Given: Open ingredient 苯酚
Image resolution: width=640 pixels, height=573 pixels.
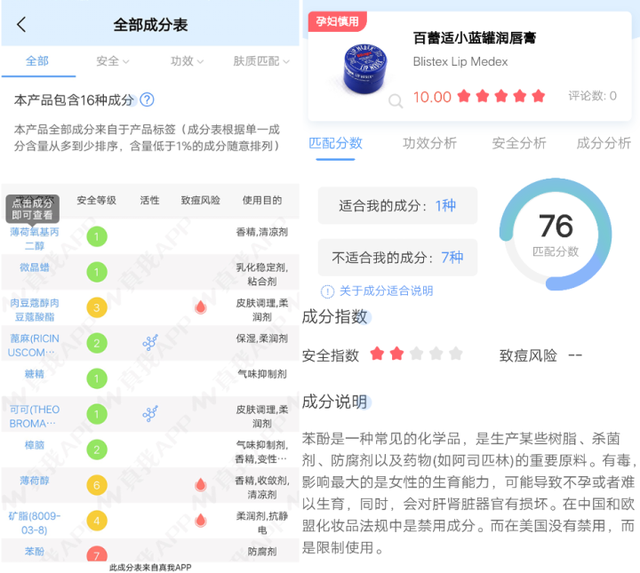Looking at the screenshot, I should (34, 551).
